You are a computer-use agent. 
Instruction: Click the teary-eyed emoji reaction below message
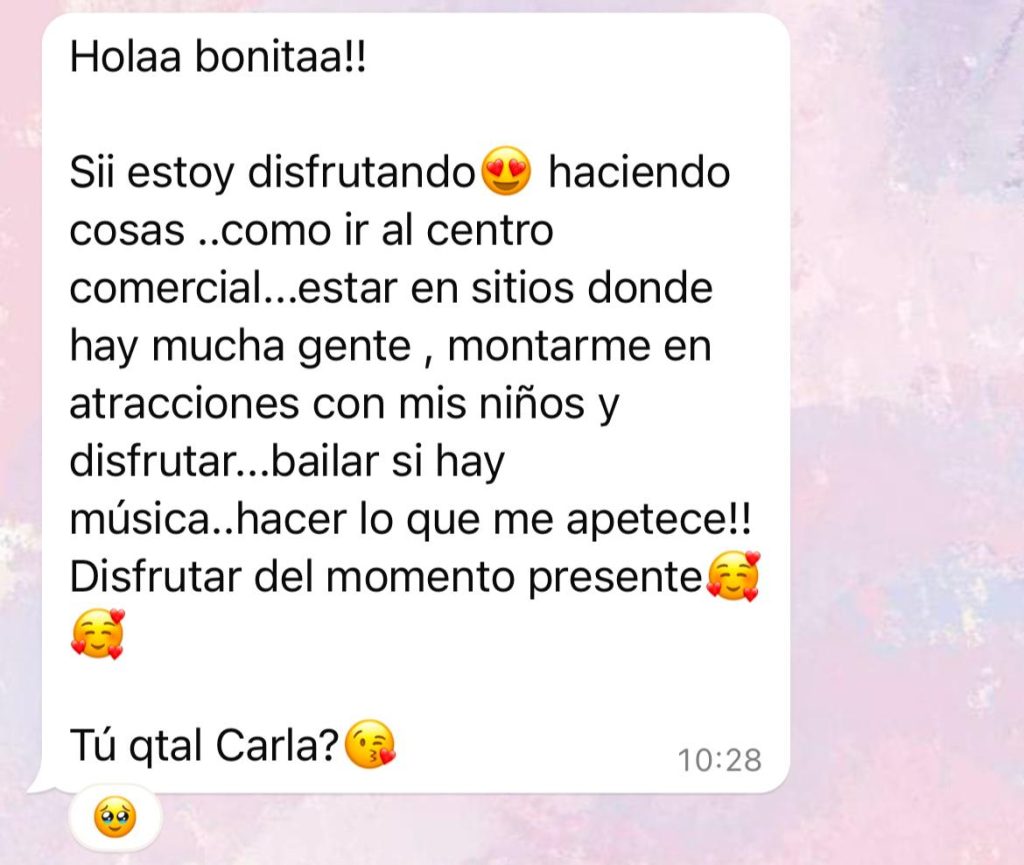115,817
